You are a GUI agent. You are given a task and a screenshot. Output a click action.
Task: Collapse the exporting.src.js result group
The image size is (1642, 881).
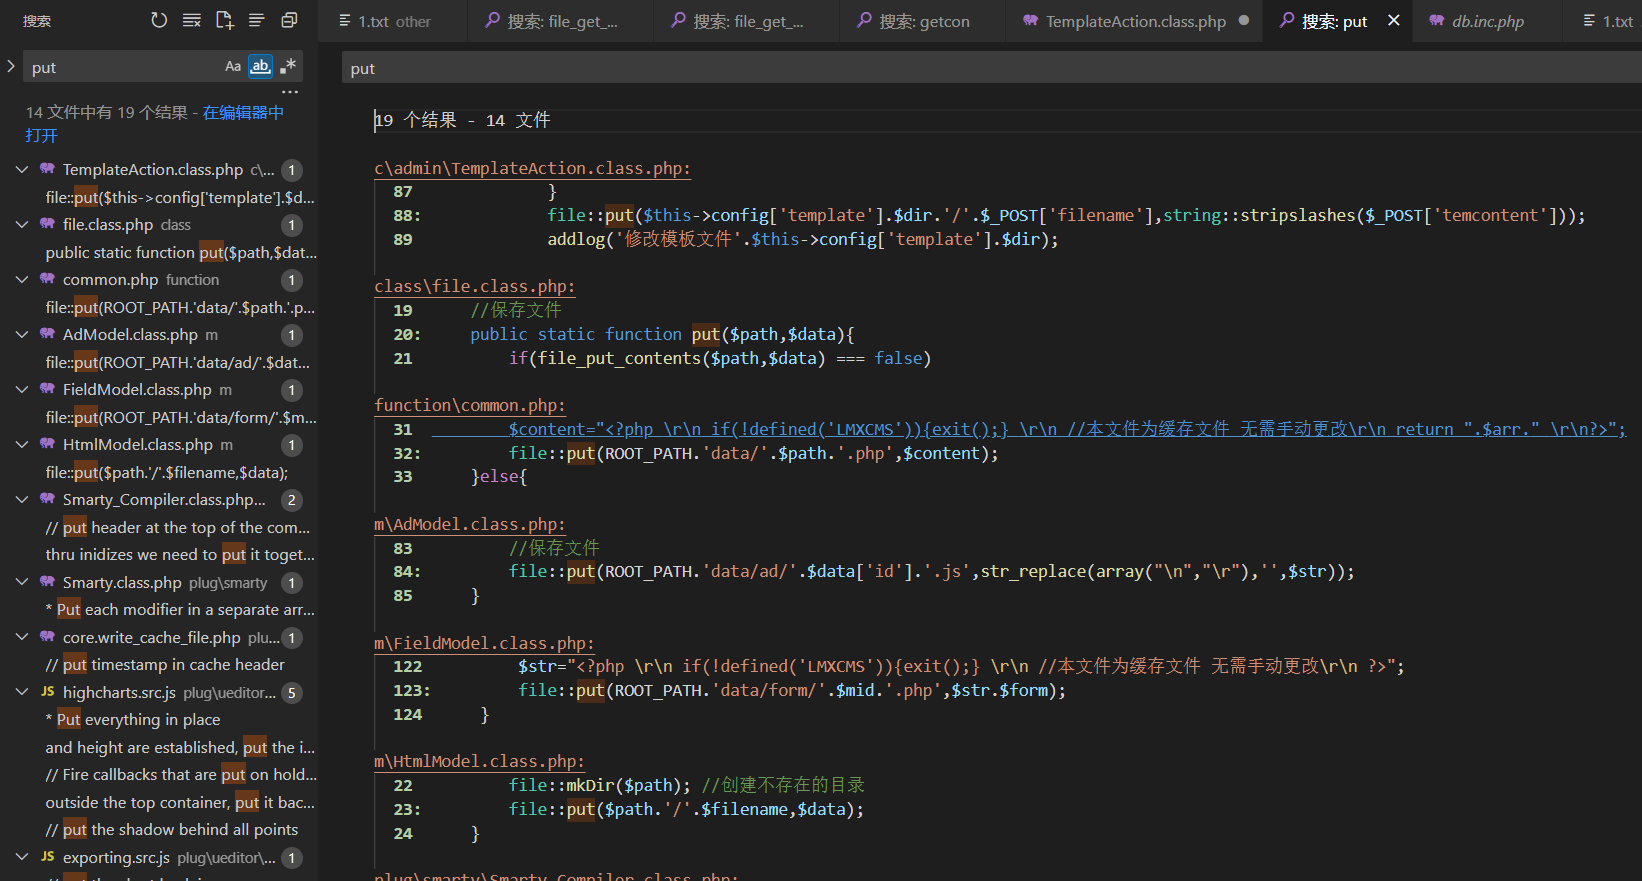21,857
